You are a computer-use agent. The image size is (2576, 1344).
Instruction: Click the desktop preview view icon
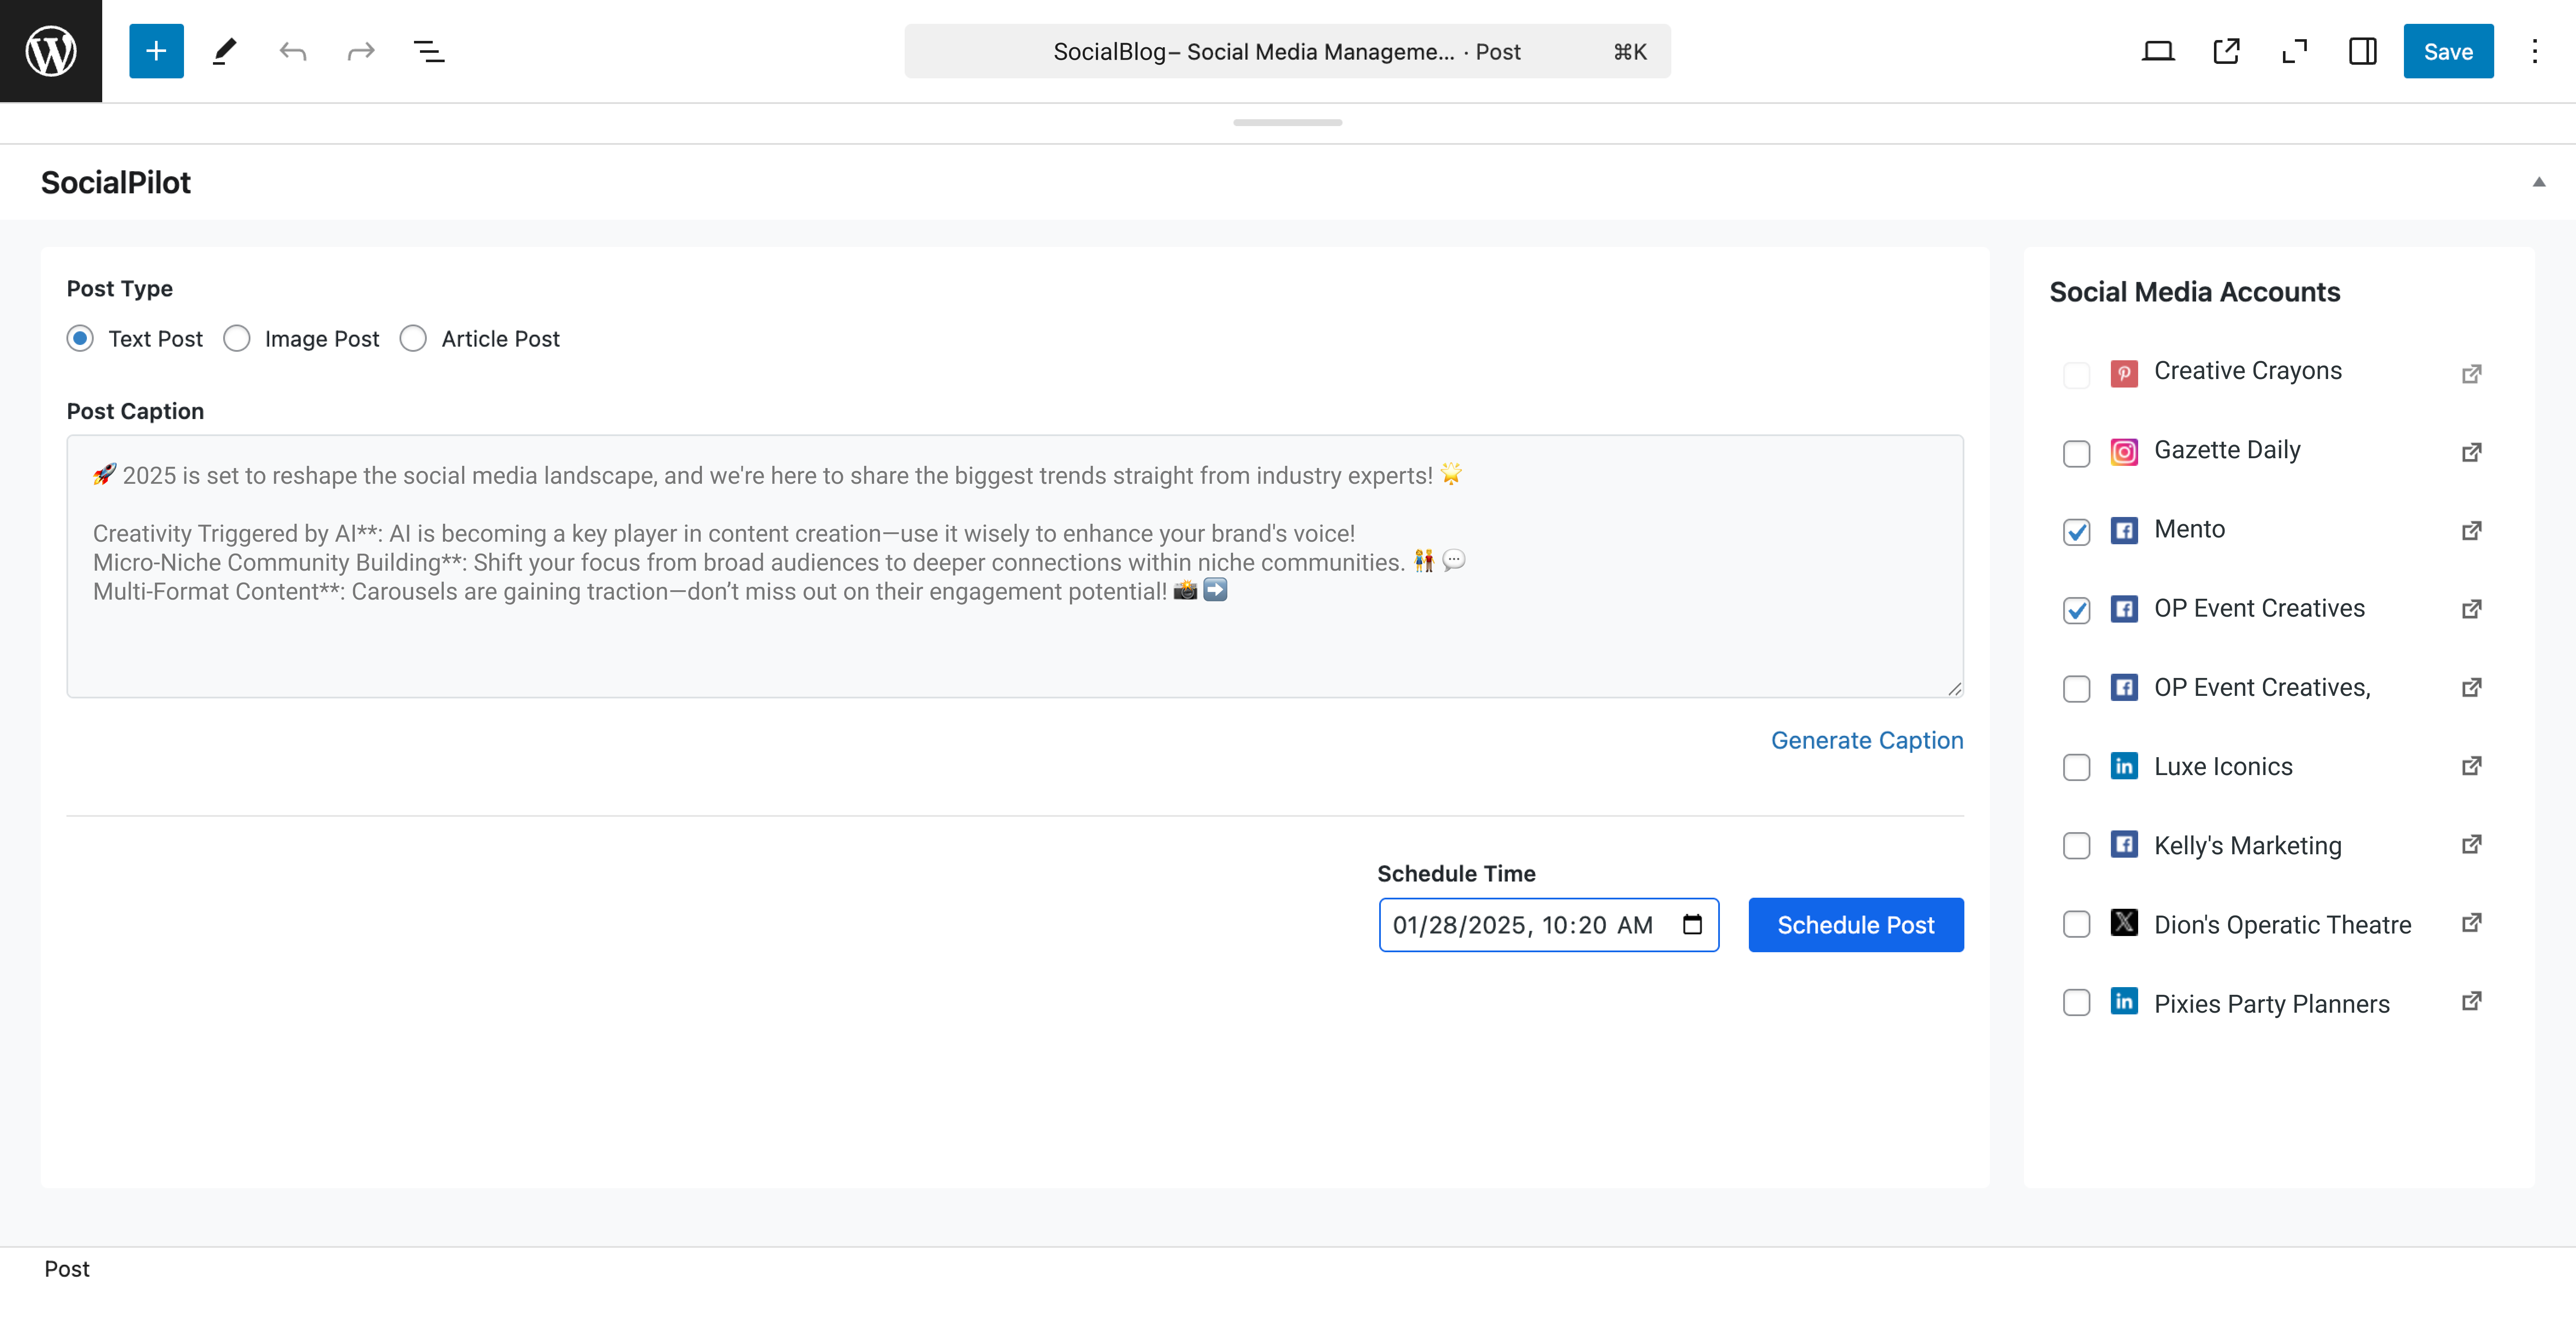click(2158, 51)
